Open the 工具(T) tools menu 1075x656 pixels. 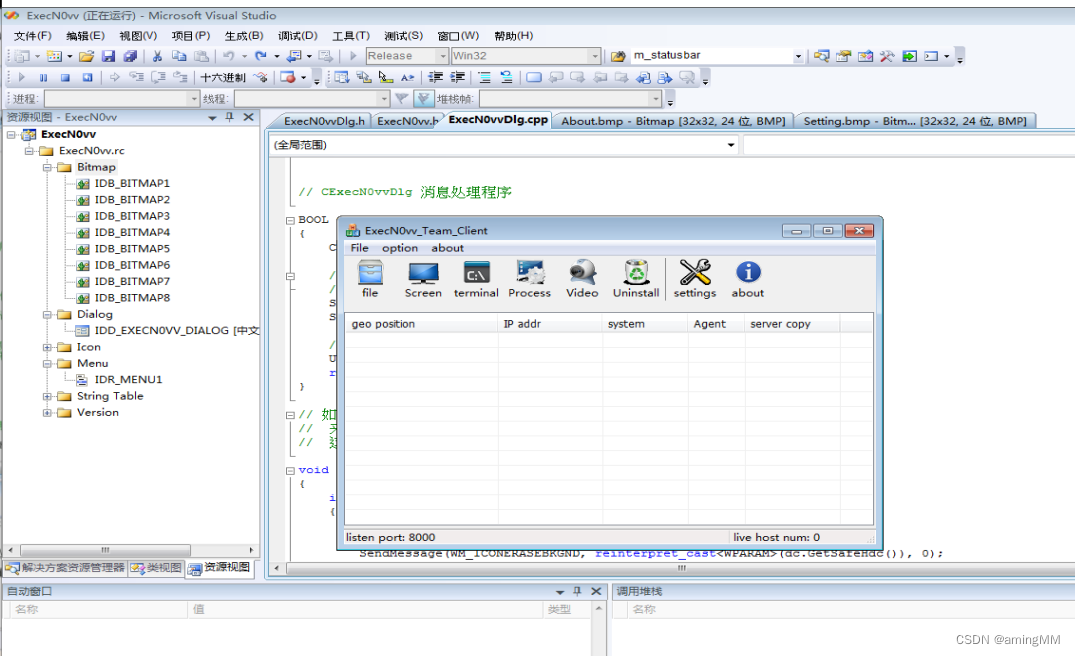pyautogui.click(x=350, y=36)
